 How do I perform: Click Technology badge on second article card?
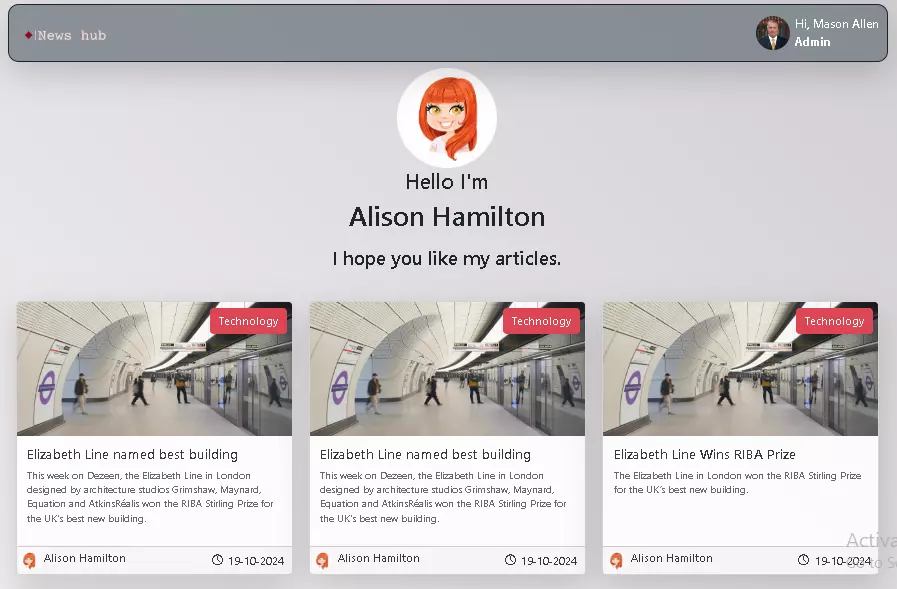click(541, 321)
